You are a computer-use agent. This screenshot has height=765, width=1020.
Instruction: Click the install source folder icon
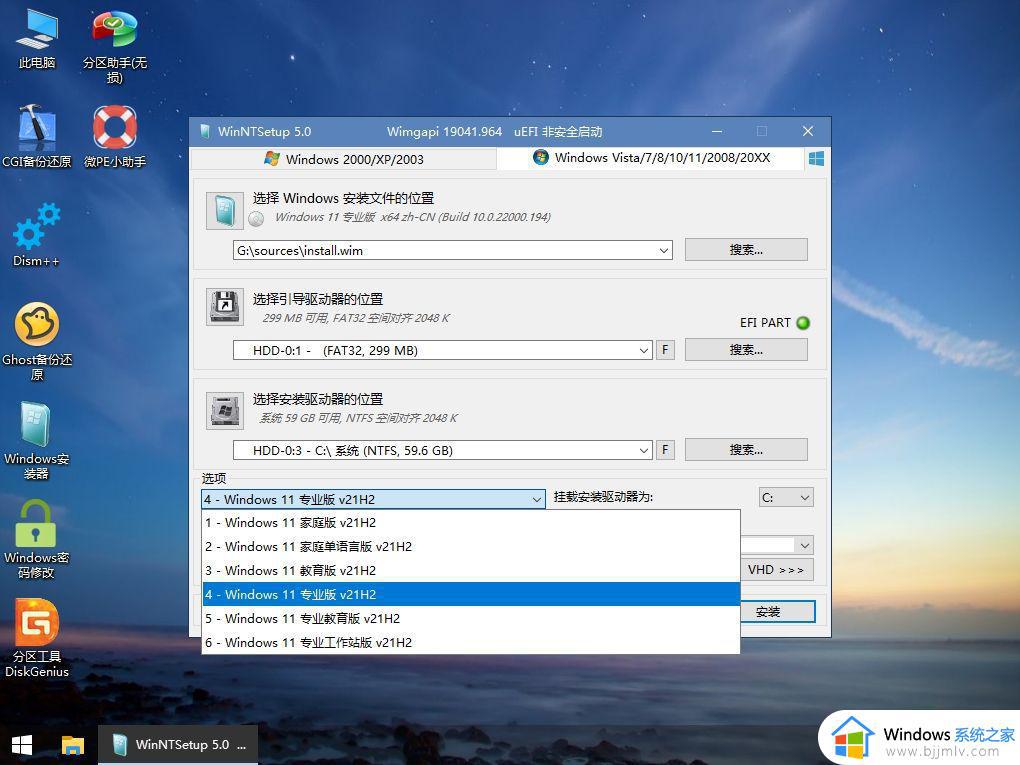click(224, 210)
